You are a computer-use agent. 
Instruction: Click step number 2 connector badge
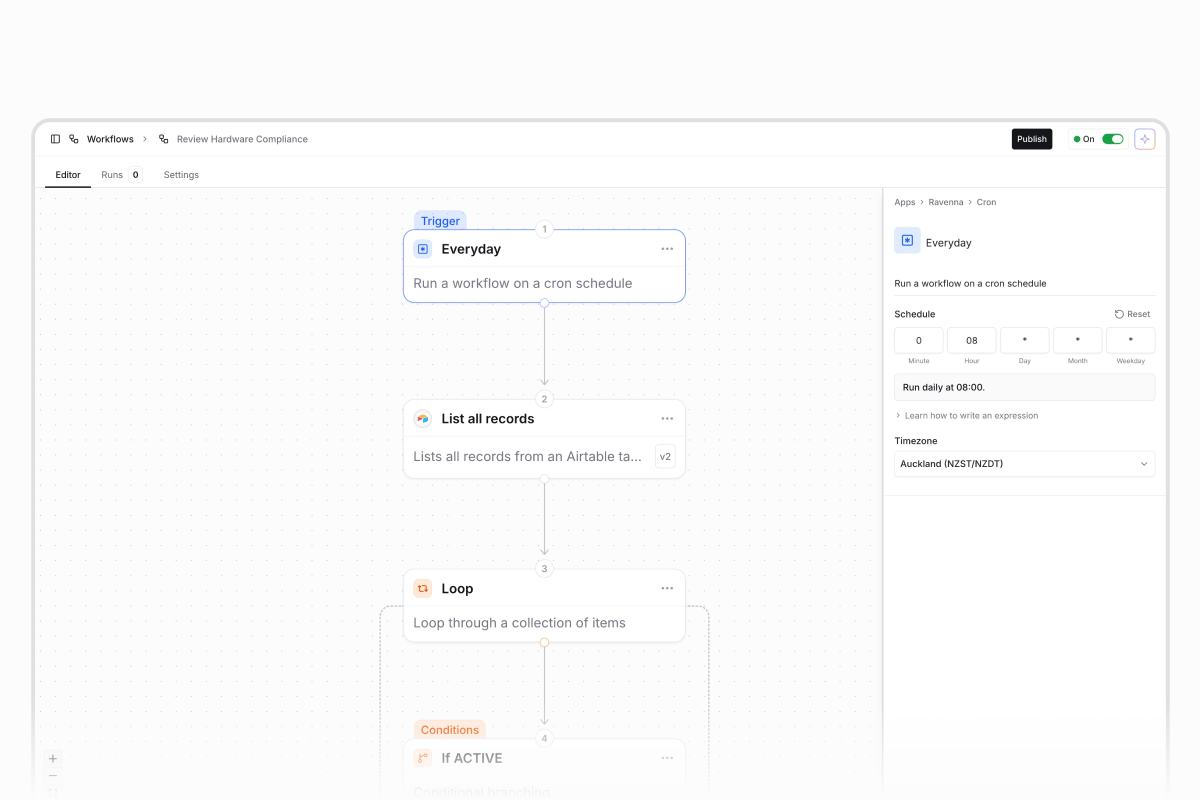tap(545, 399)
